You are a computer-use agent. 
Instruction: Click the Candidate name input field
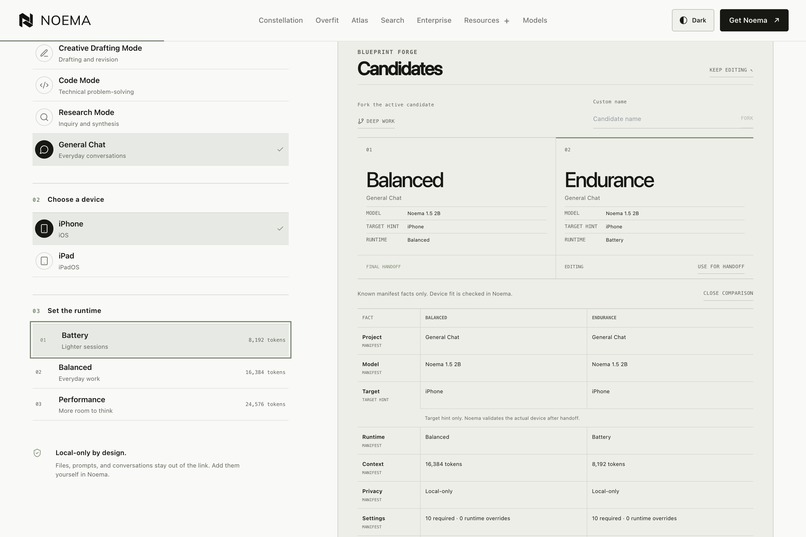pos(665,119)
